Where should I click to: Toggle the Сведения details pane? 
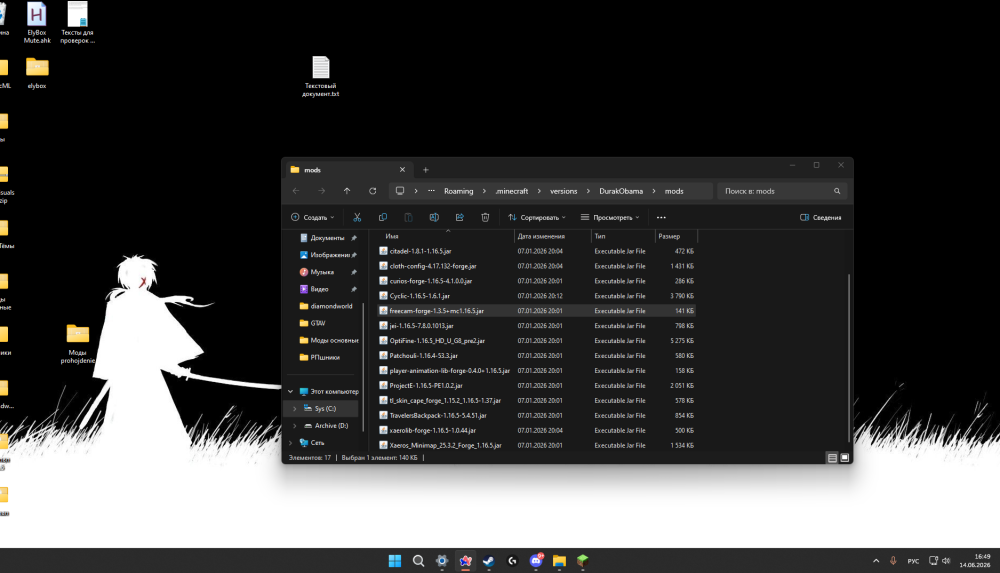820,218
